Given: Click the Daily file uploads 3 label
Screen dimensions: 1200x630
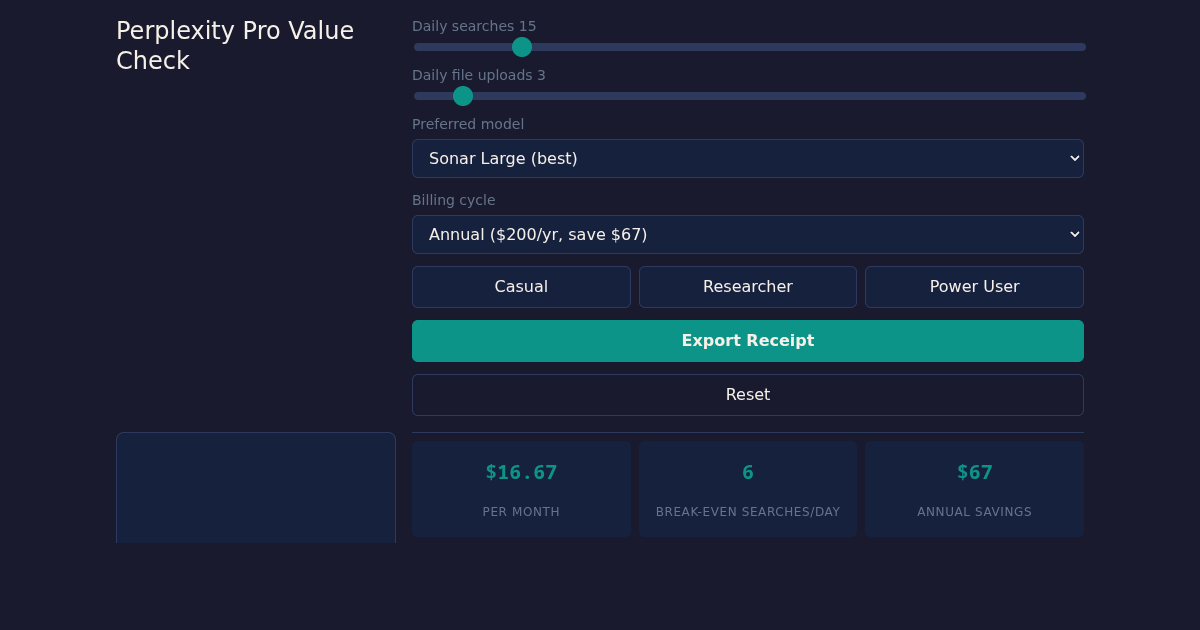Looking at the screenshot, I should [x=479, y=75].
